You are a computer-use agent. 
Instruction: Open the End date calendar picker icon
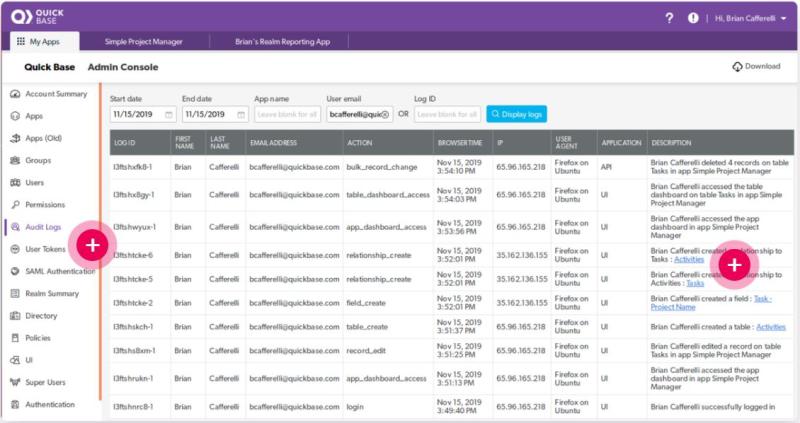click(241, 115)
